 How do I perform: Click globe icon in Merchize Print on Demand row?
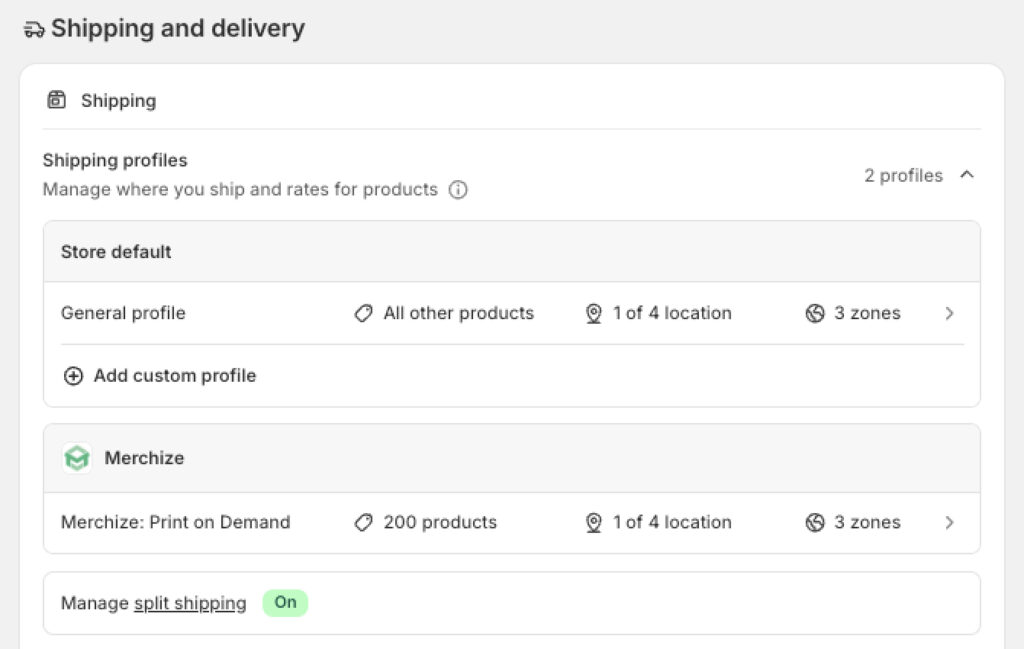(815, 522)
